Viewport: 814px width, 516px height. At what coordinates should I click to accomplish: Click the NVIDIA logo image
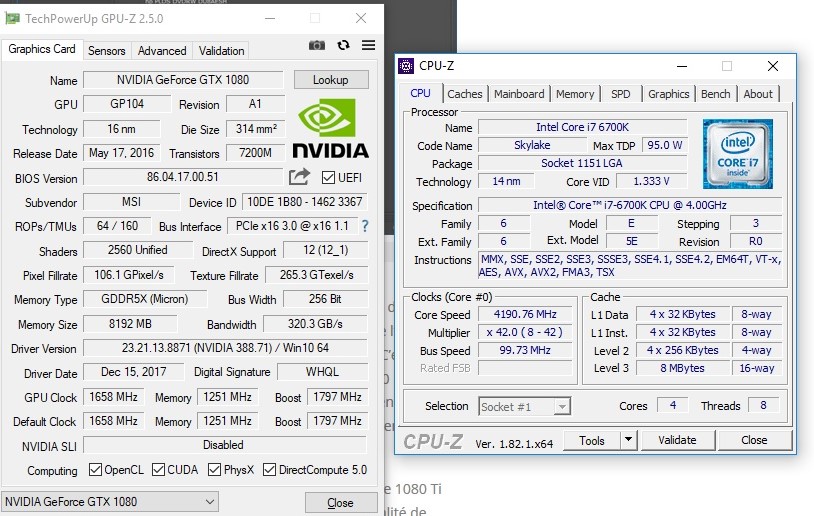click(x=331, y=129)
